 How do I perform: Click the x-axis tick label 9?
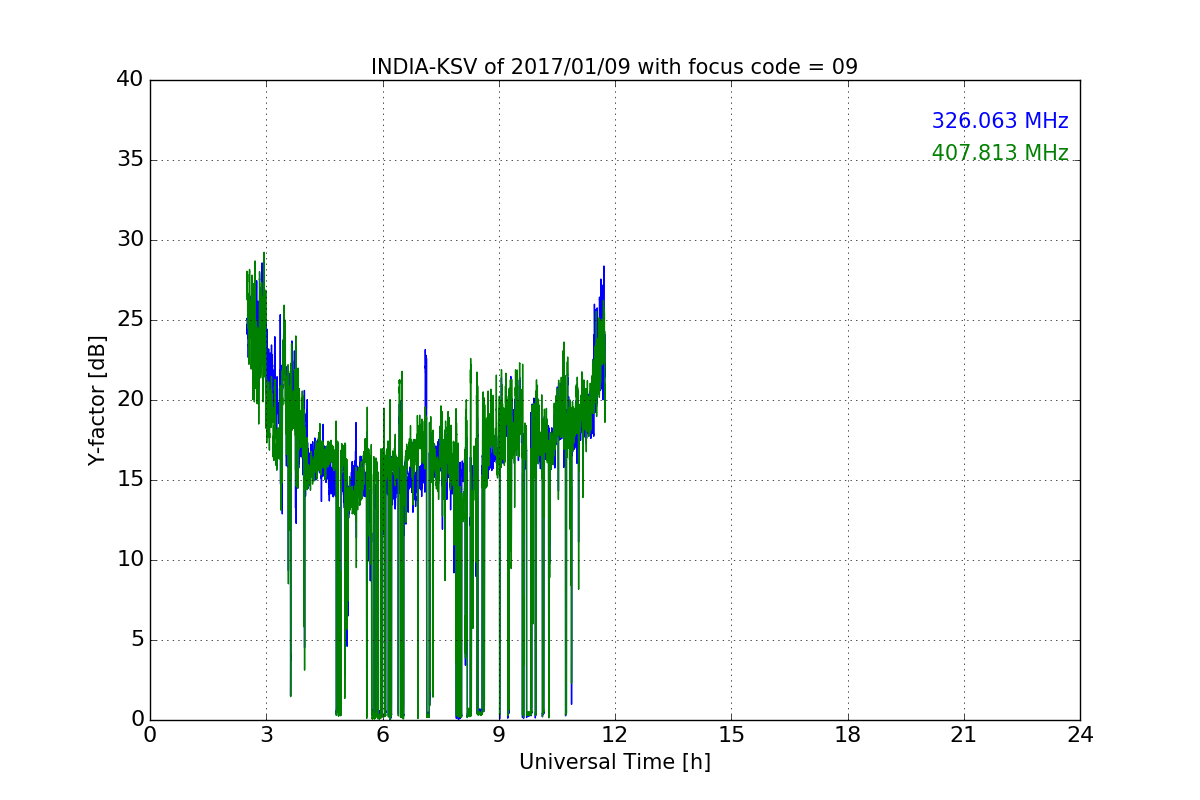[499, 734]
